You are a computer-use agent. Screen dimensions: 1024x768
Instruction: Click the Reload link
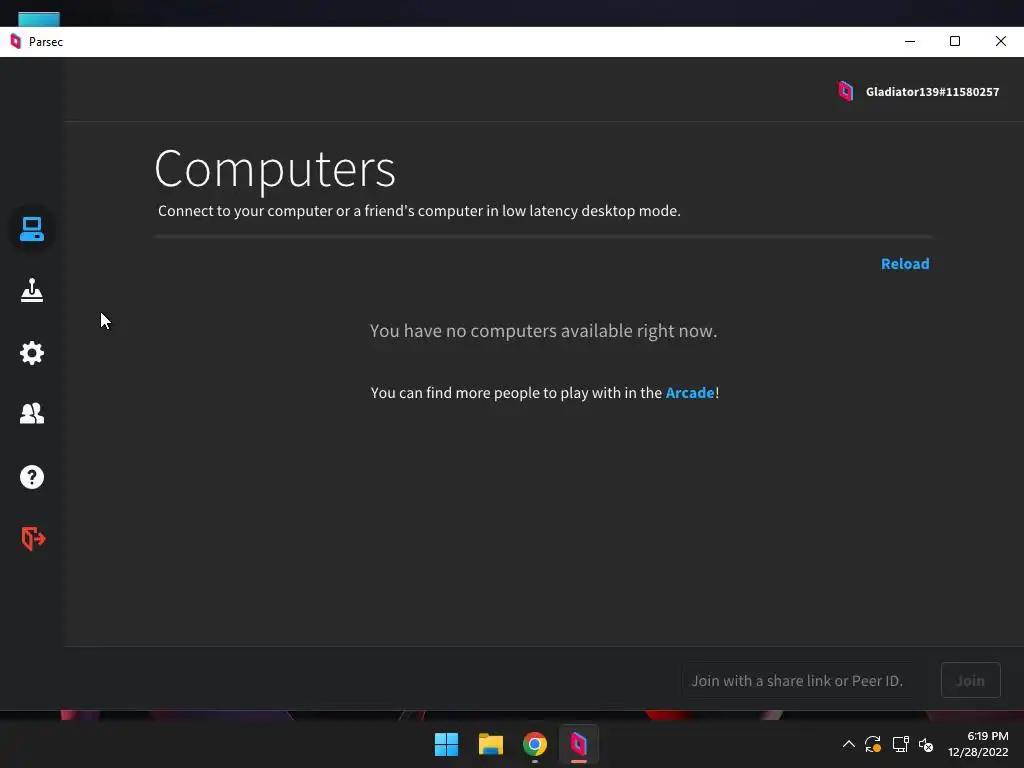click(904, 264)
